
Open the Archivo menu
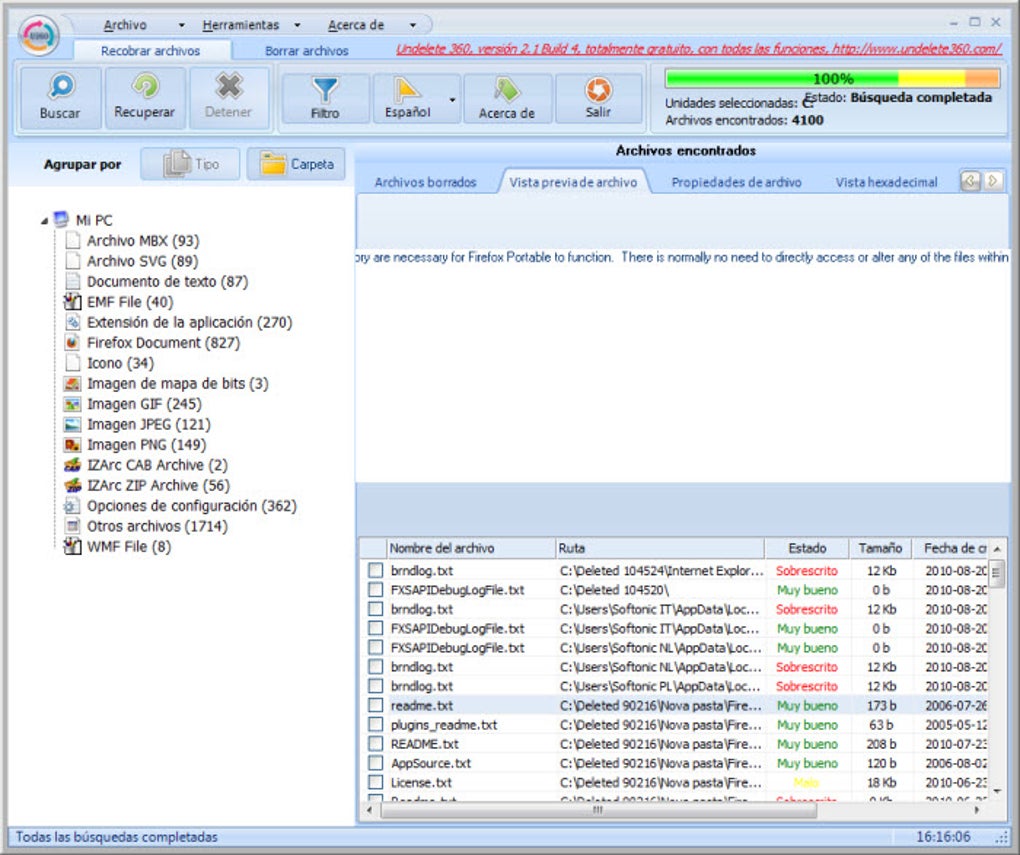pyautogui.click(x=125, y=25)
